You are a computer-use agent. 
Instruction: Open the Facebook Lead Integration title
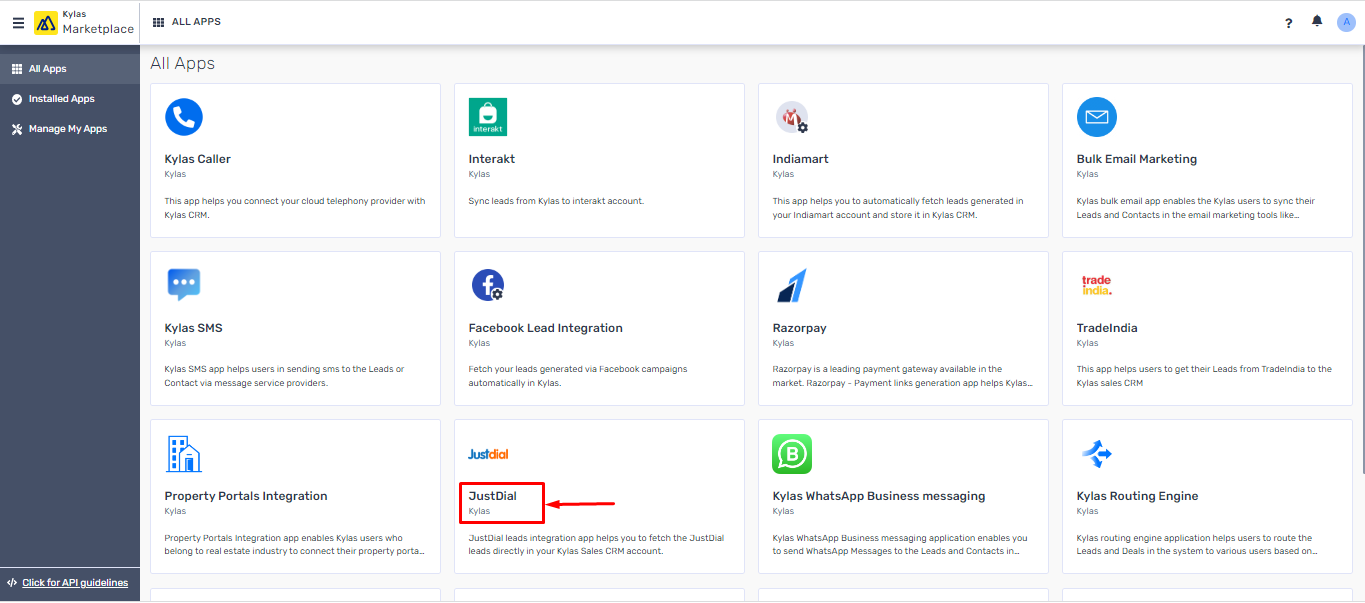coord(546,328)
